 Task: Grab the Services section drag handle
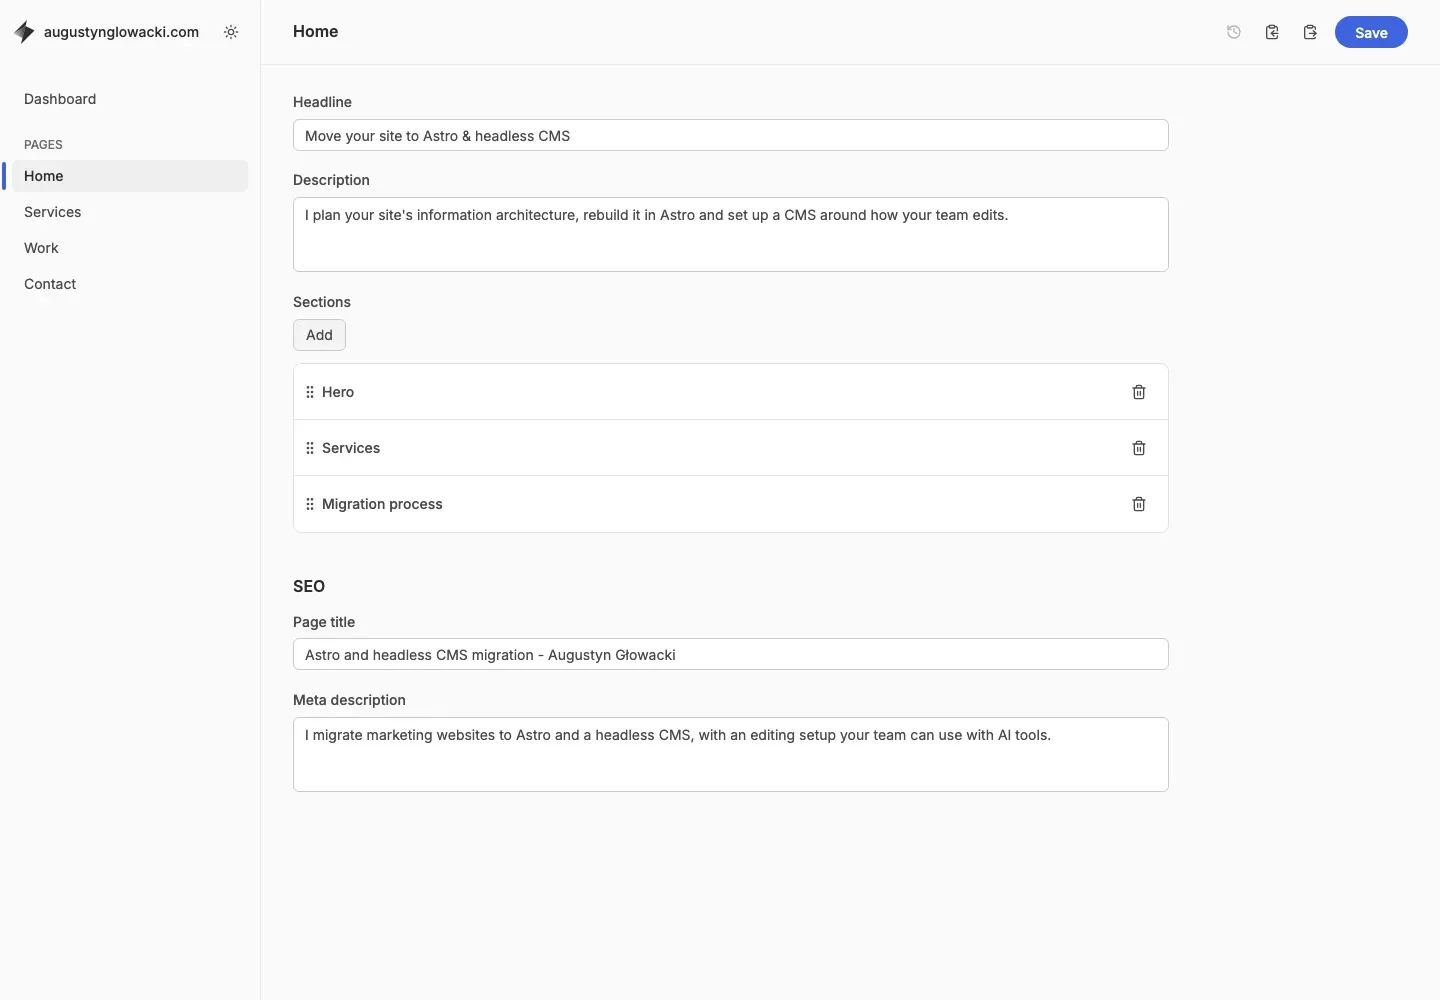310,448
